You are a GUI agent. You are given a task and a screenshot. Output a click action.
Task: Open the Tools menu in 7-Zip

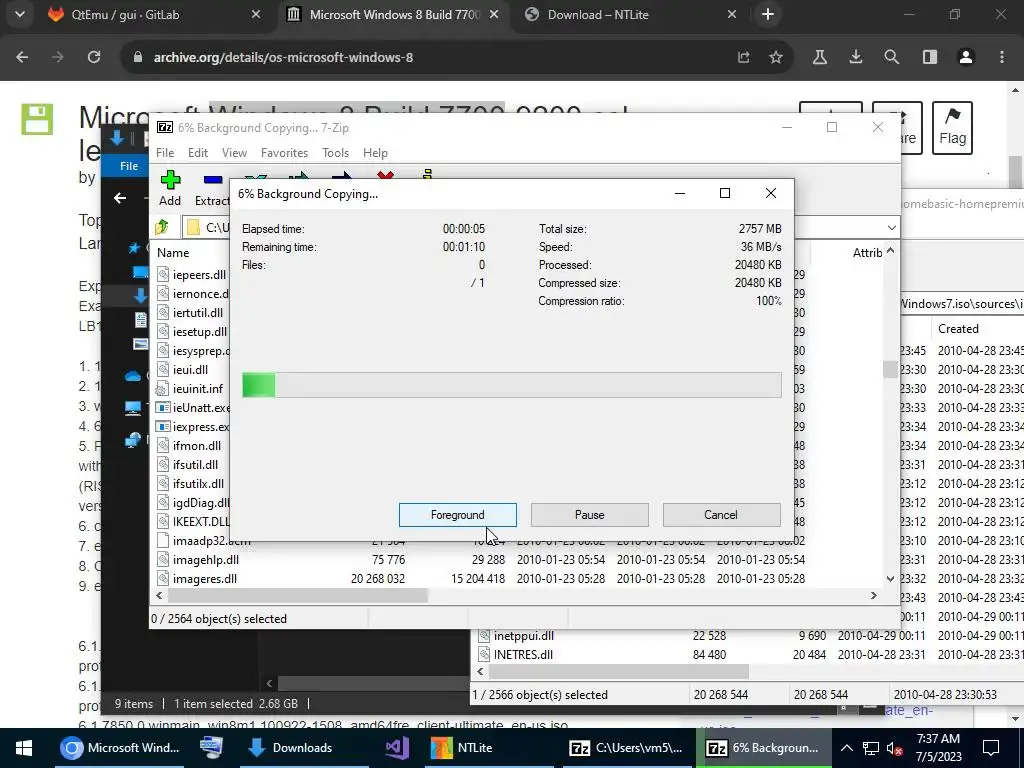pos(335,153)
